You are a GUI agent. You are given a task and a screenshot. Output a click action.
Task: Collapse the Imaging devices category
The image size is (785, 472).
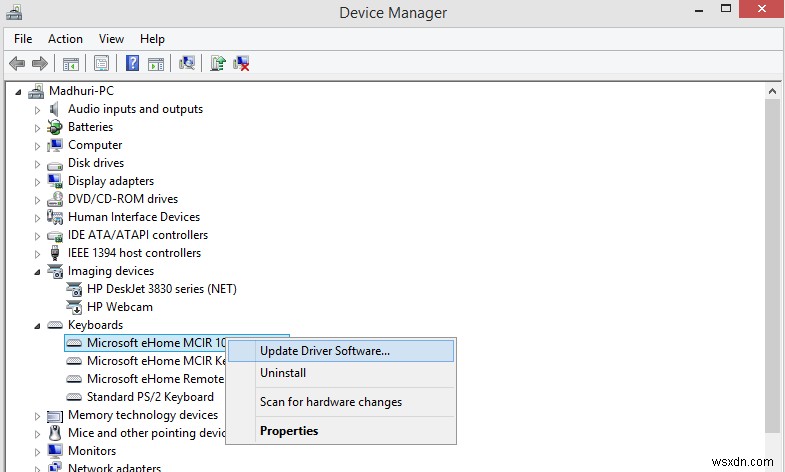point(38,271)
